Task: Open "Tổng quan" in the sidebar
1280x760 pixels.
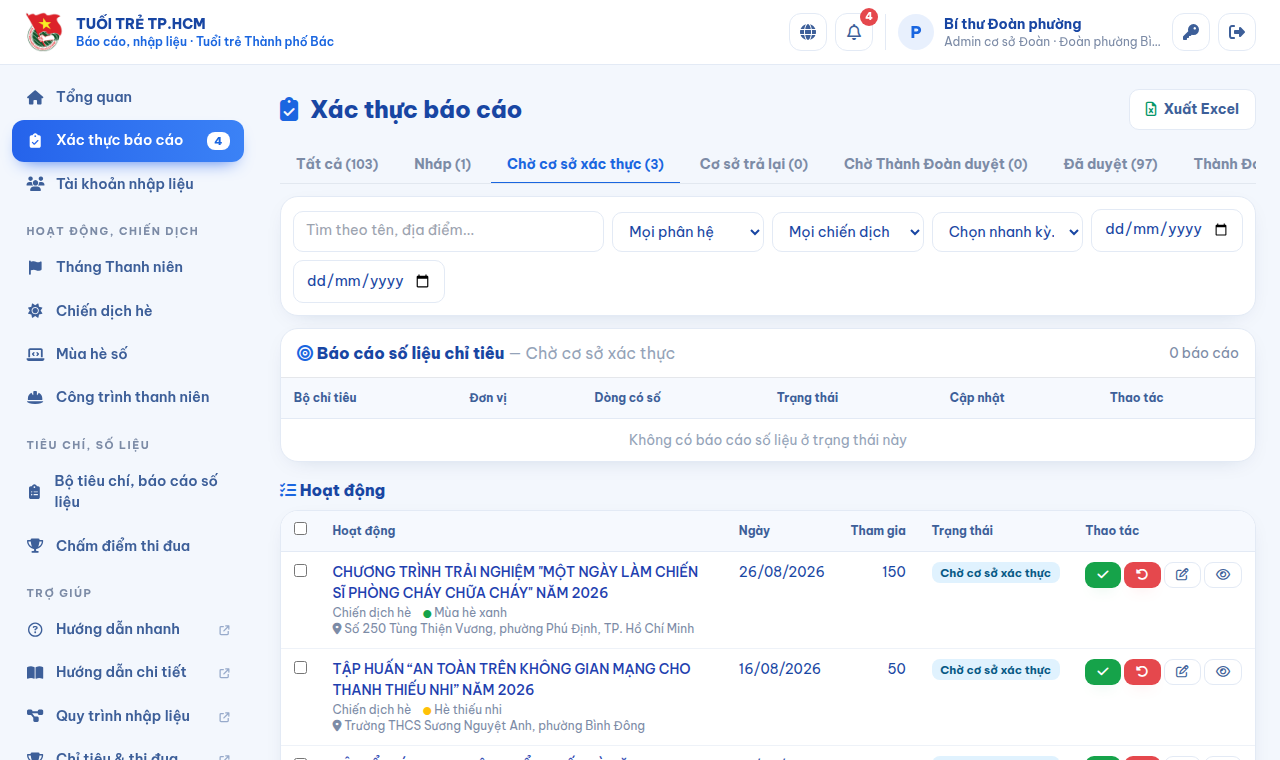Action: pyautogui.click(x=128, y=97)
